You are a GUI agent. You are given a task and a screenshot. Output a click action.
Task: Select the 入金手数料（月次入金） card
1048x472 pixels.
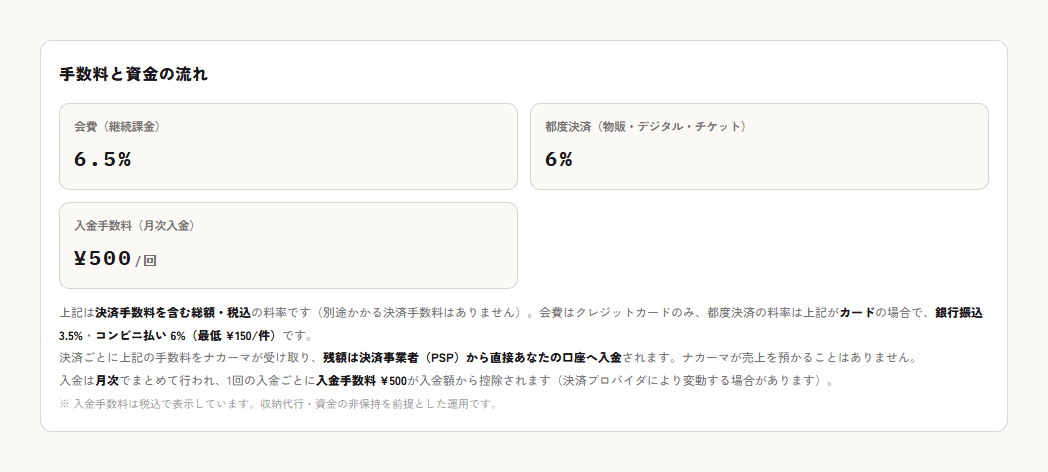coord(288,245)
